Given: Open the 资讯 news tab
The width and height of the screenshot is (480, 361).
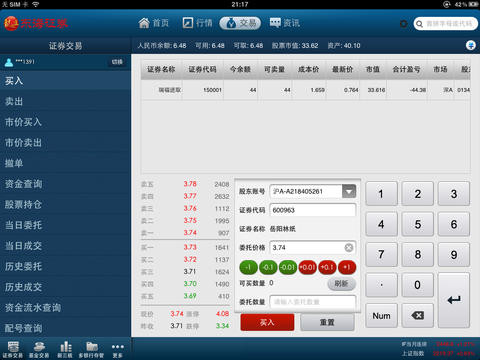Looking at the screenshot, I should click(285, 23).
